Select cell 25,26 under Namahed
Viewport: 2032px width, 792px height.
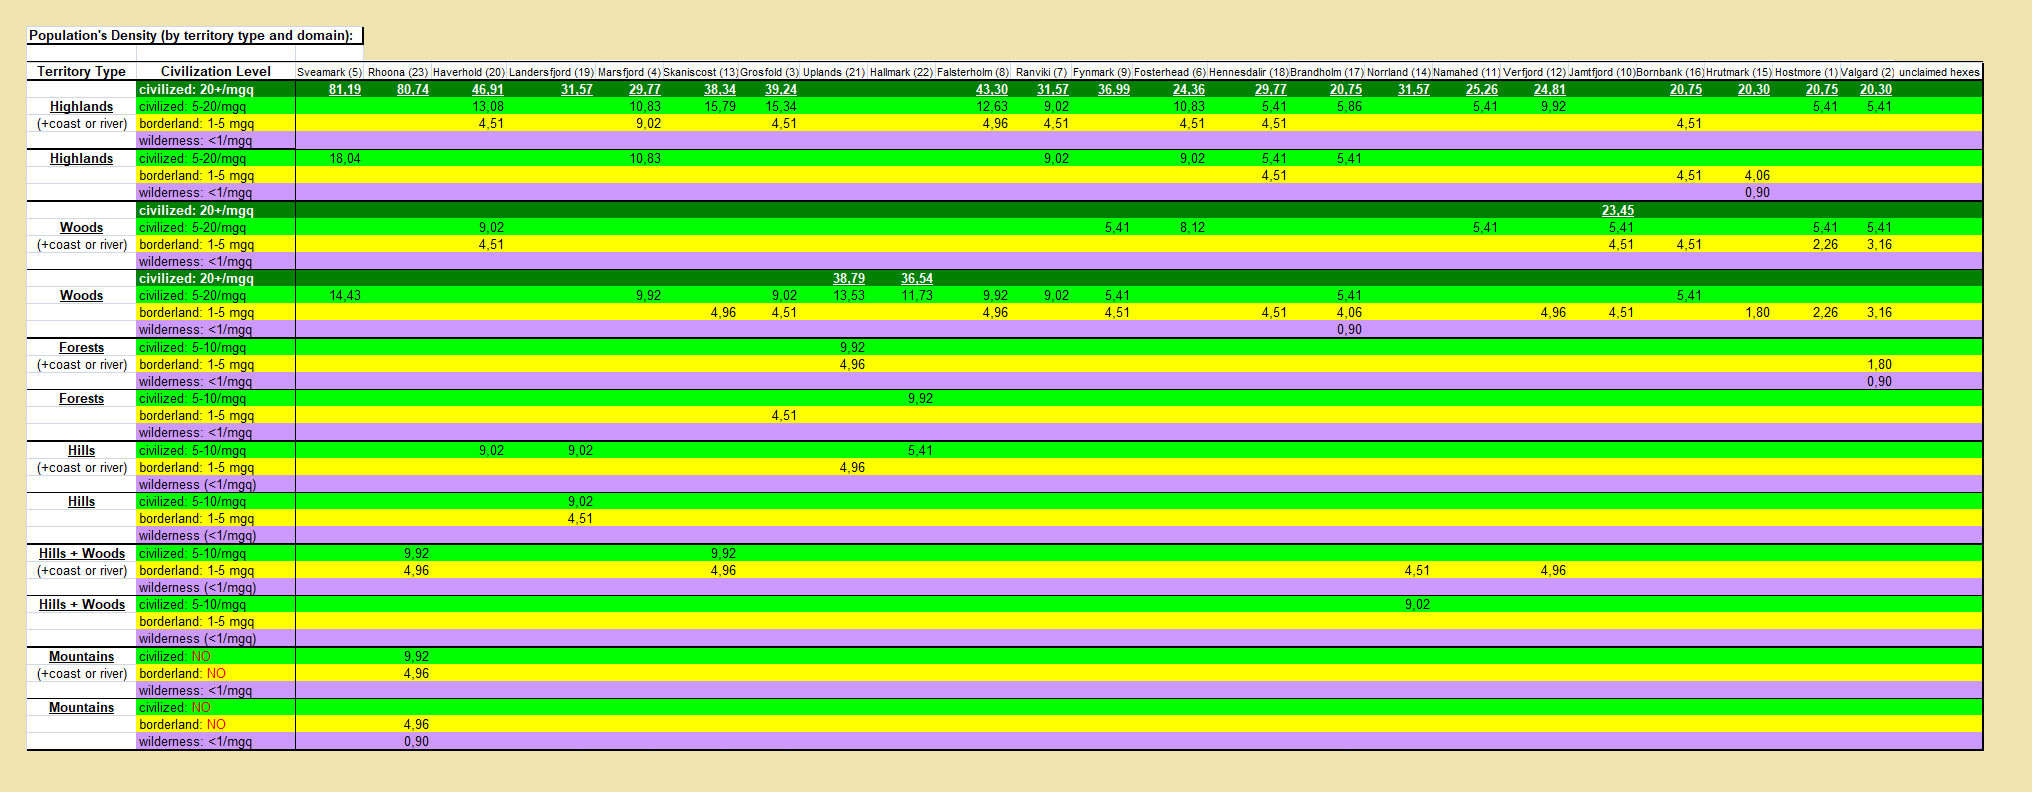(1482, 89)
